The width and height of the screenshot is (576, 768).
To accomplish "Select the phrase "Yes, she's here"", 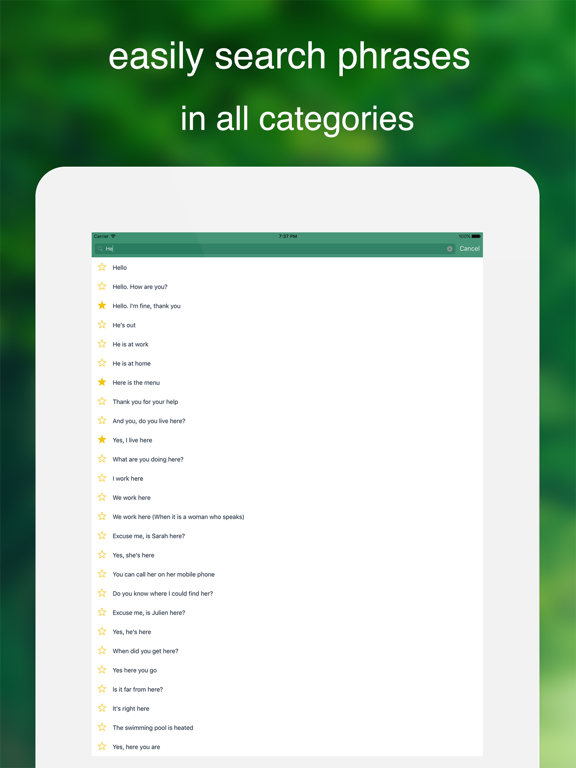I will [x=287, y=555].
